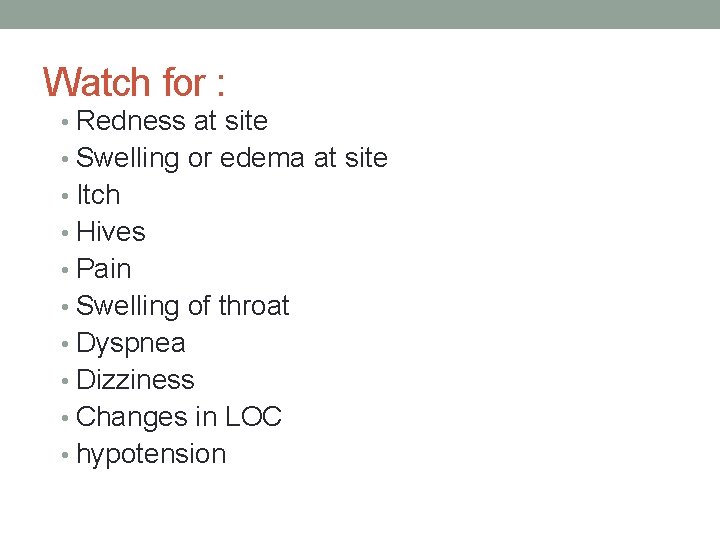Viewport: 720px width, 540px height.
Task: Click the bullet marker beside 'Dizziness'
Action: point(65,381)
